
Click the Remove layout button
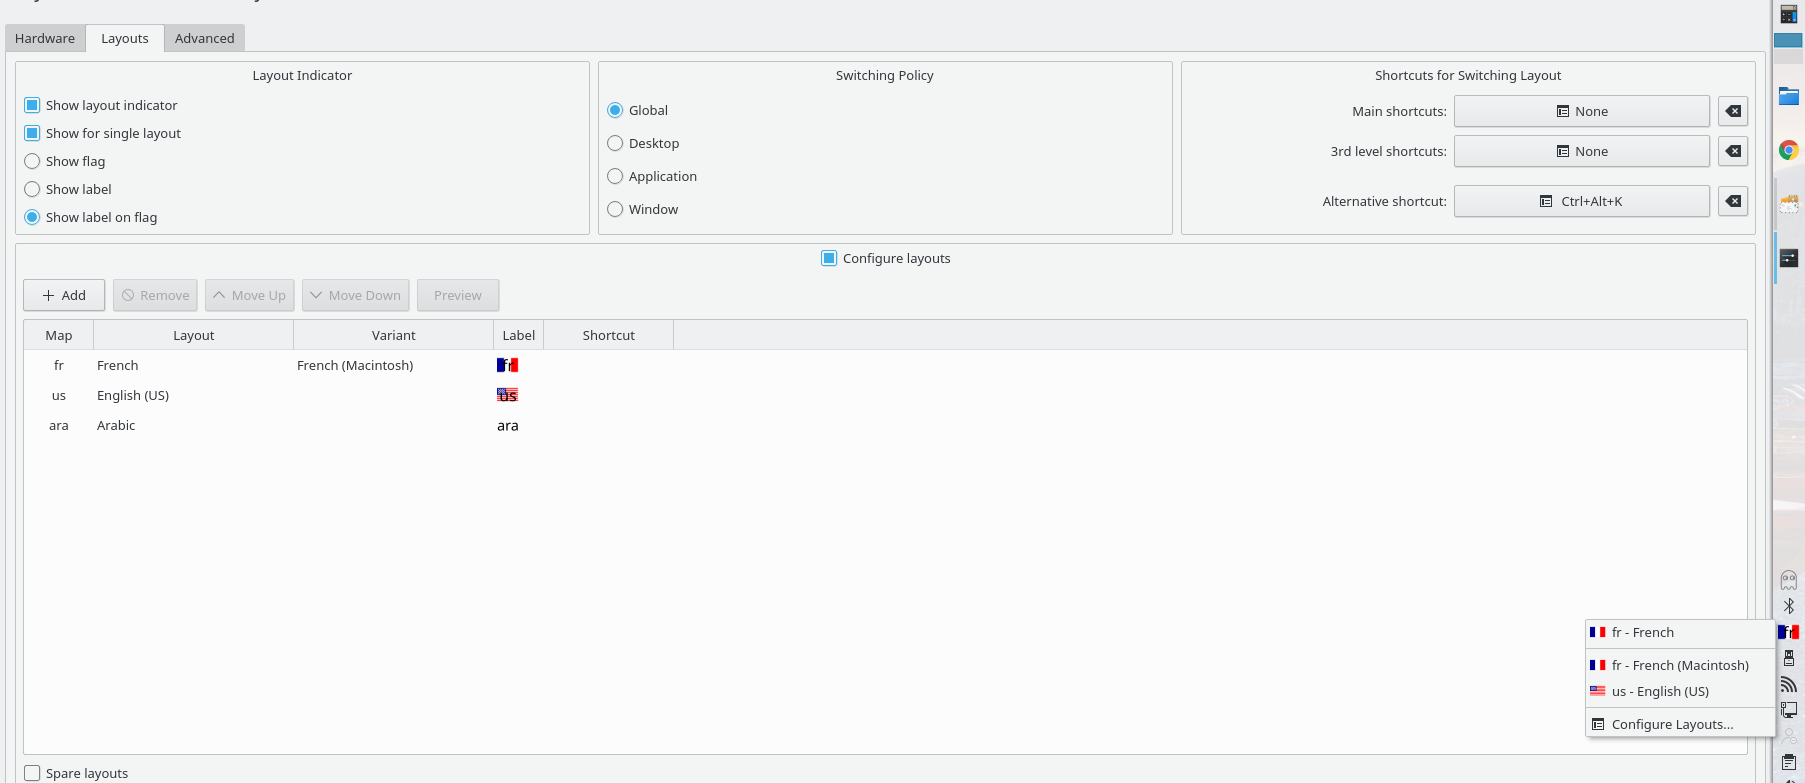pos(155,295)
